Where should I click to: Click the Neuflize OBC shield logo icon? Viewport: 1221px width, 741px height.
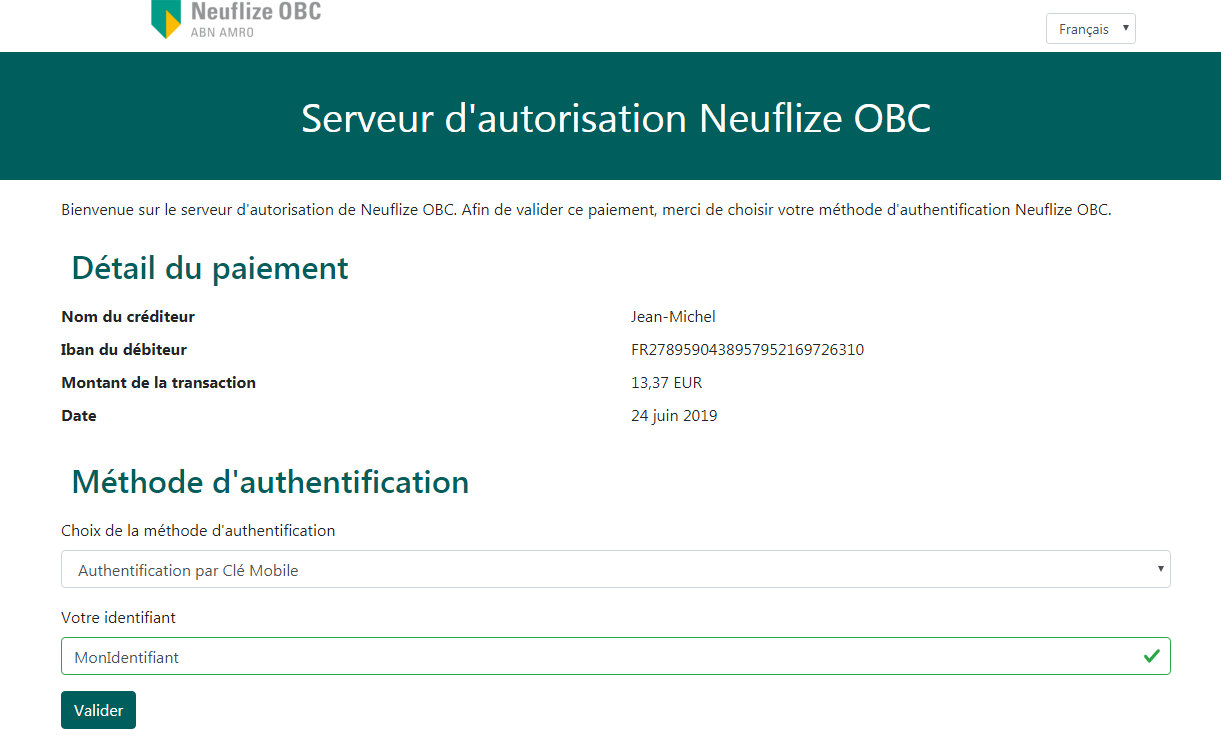(x=166, y=19)
